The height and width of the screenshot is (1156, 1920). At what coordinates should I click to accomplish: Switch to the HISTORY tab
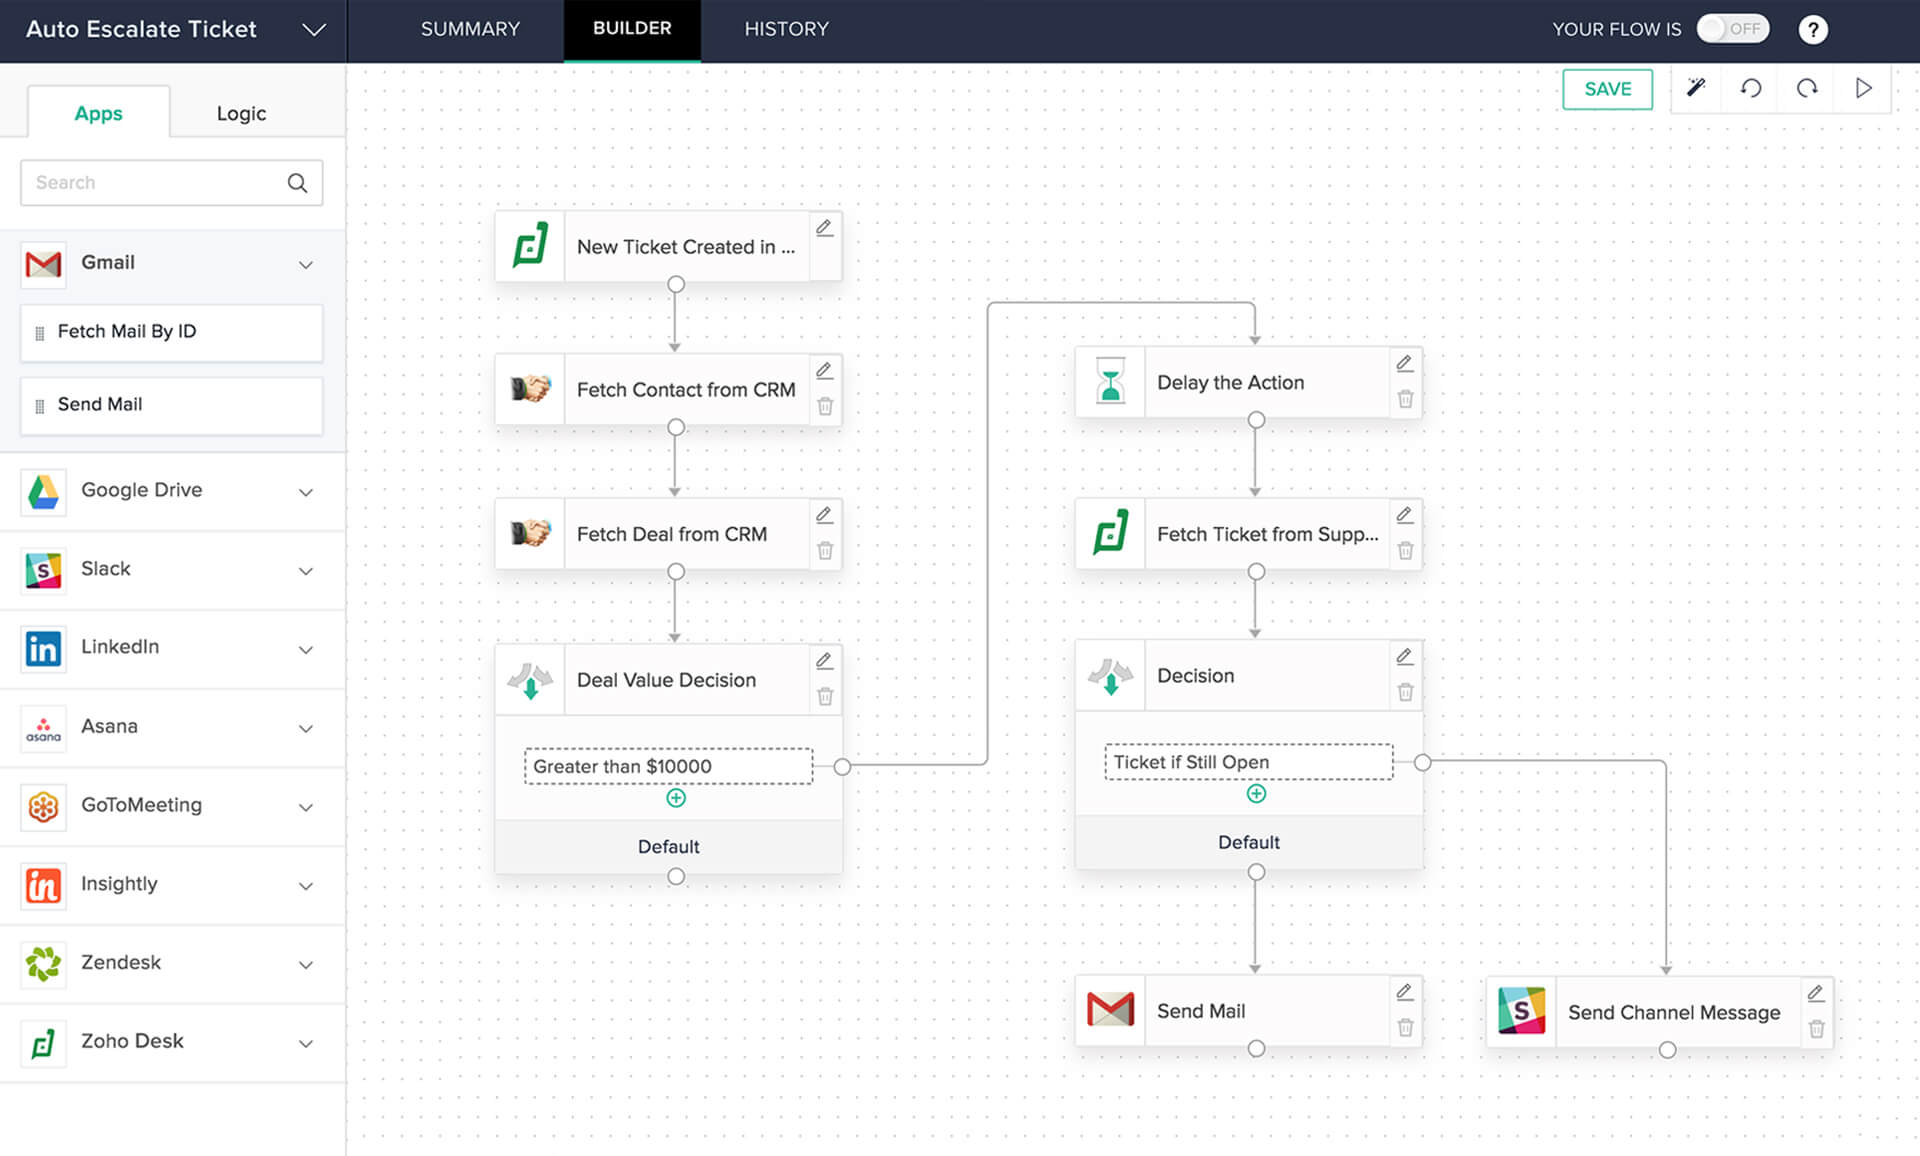coord(786,29)
